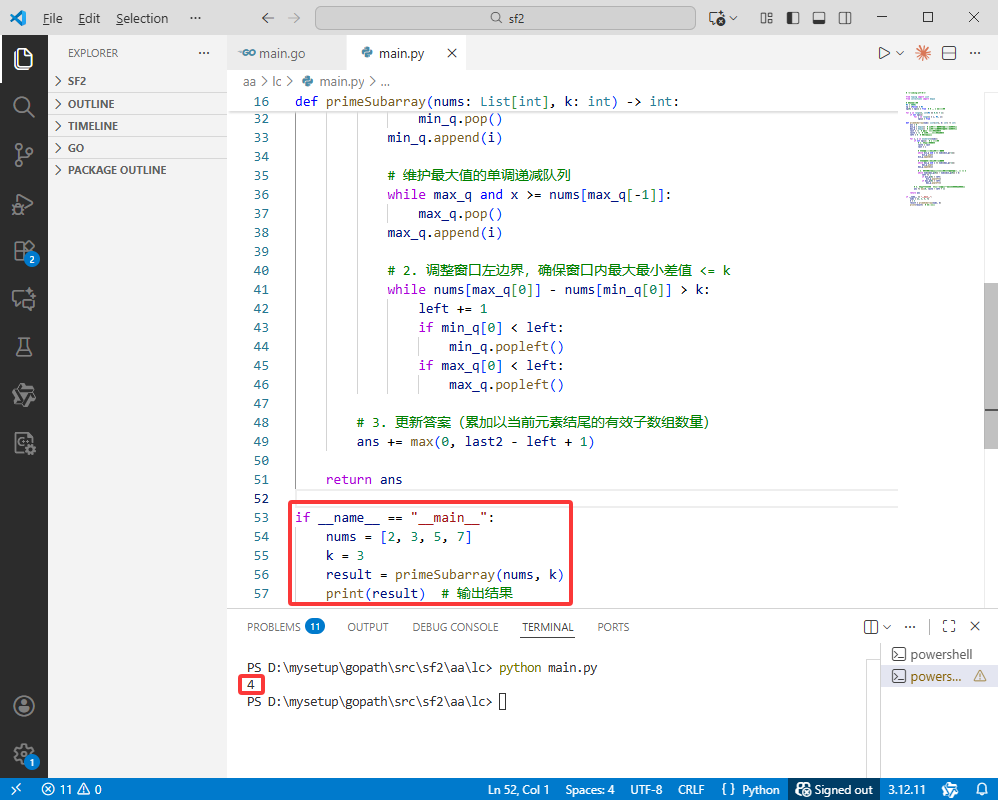
Task: Show more menu items via ellipsis
Action: point(195,18)
